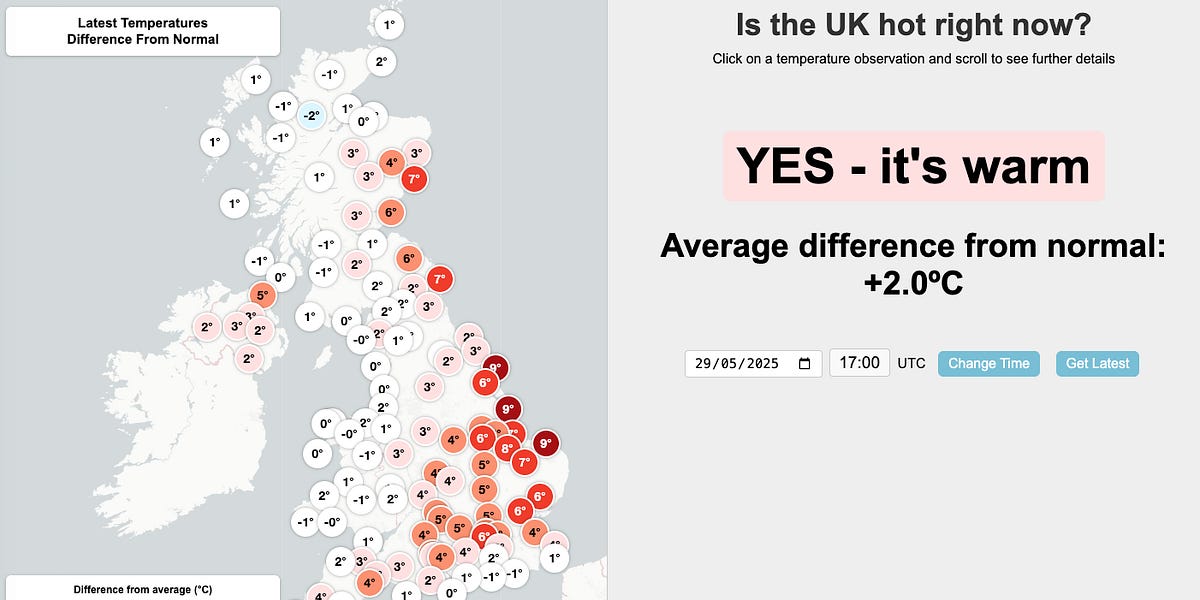This screenshot has width=1200, height=600.
Task: Click the blue -2° observation in northern Scotland
Action: point(311,116)
